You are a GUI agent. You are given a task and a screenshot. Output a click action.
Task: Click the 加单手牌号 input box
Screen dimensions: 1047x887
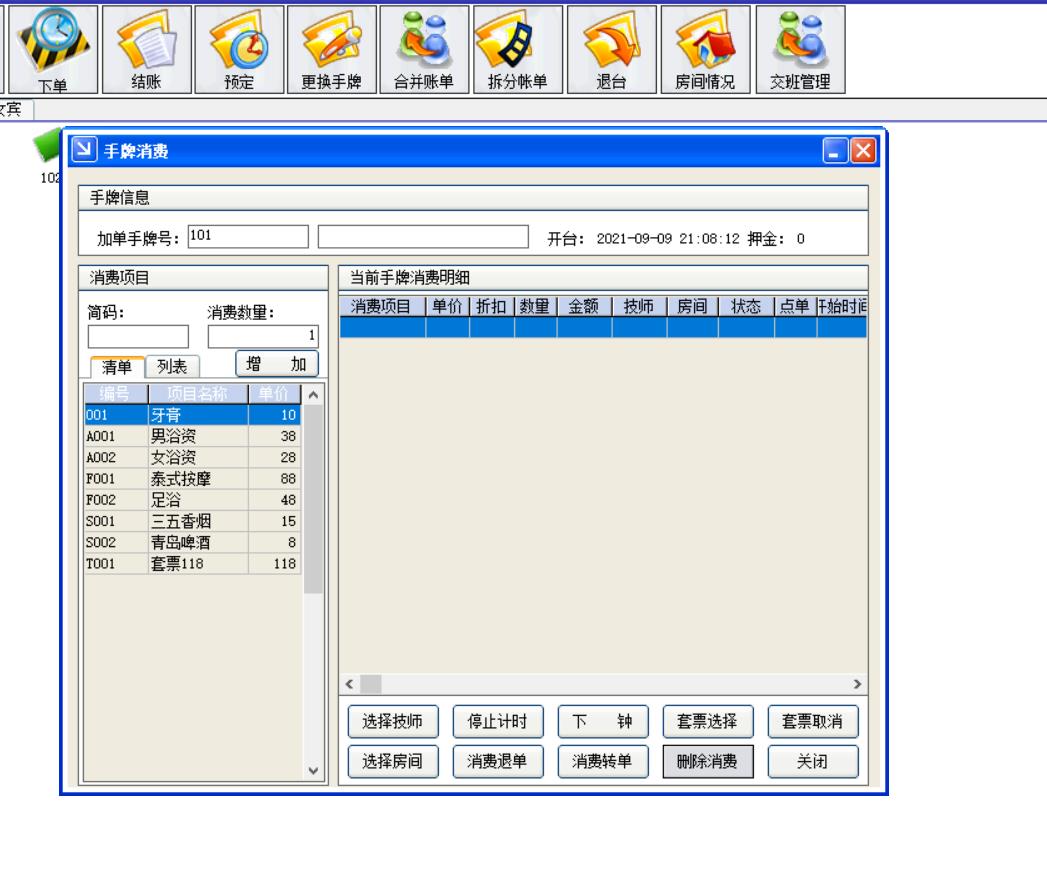[x=248, y=236]
